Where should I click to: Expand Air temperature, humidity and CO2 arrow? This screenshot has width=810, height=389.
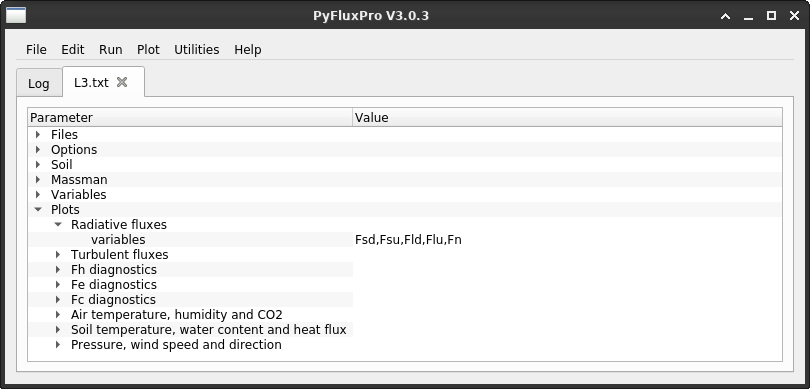coord(58,315)
